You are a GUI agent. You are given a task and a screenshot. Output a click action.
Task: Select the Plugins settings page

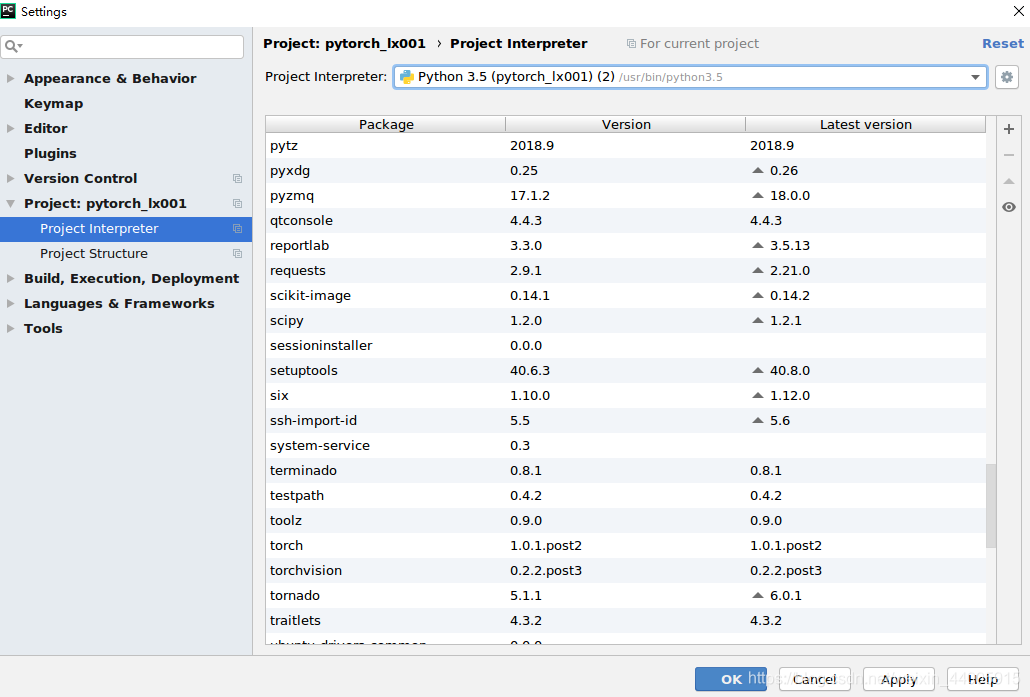(x=51, y=154)
